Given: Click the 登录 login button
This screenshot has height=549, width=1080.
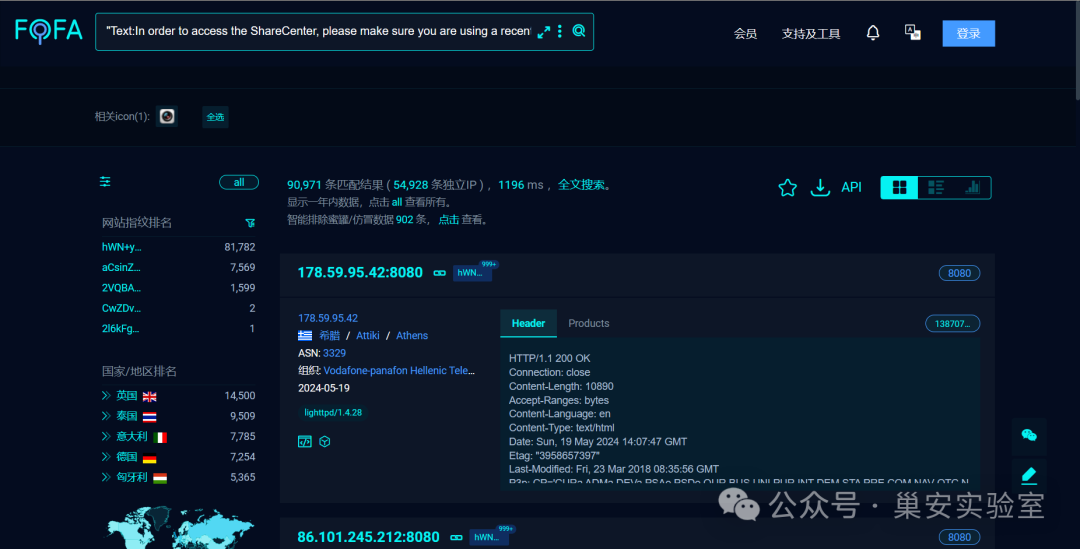Looking at the screenshot, I should [x=968, y=34].
